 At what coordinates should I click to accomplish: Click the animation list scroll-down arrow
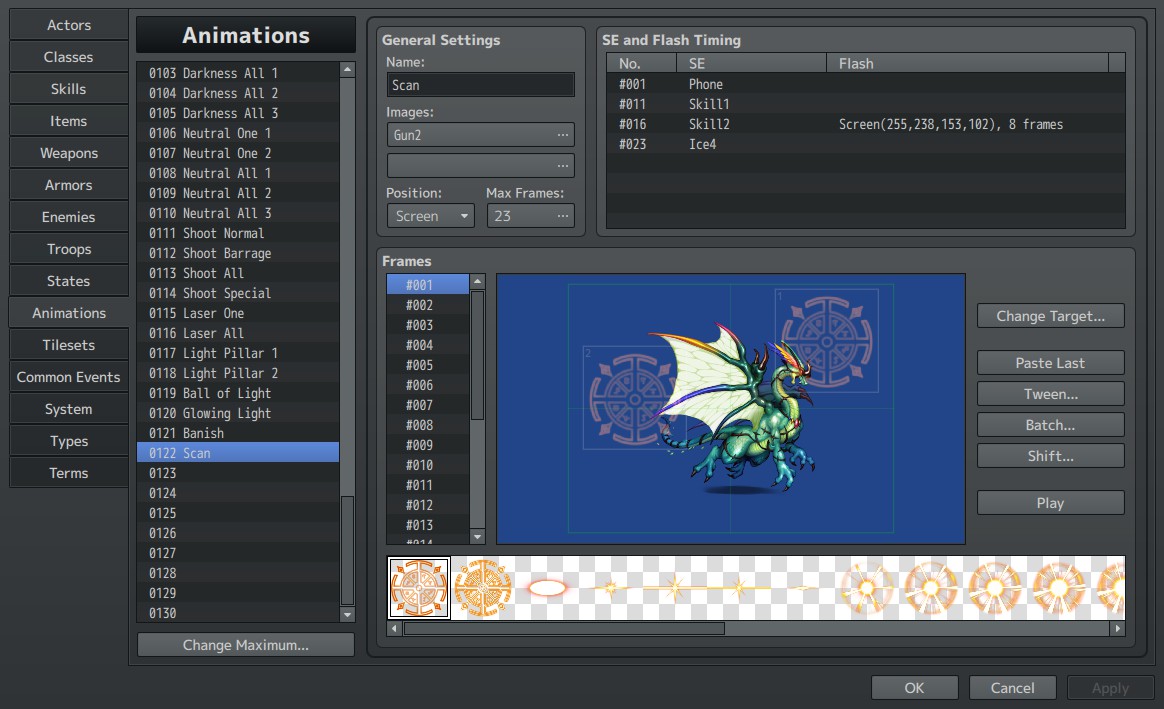tap(347, 615)
